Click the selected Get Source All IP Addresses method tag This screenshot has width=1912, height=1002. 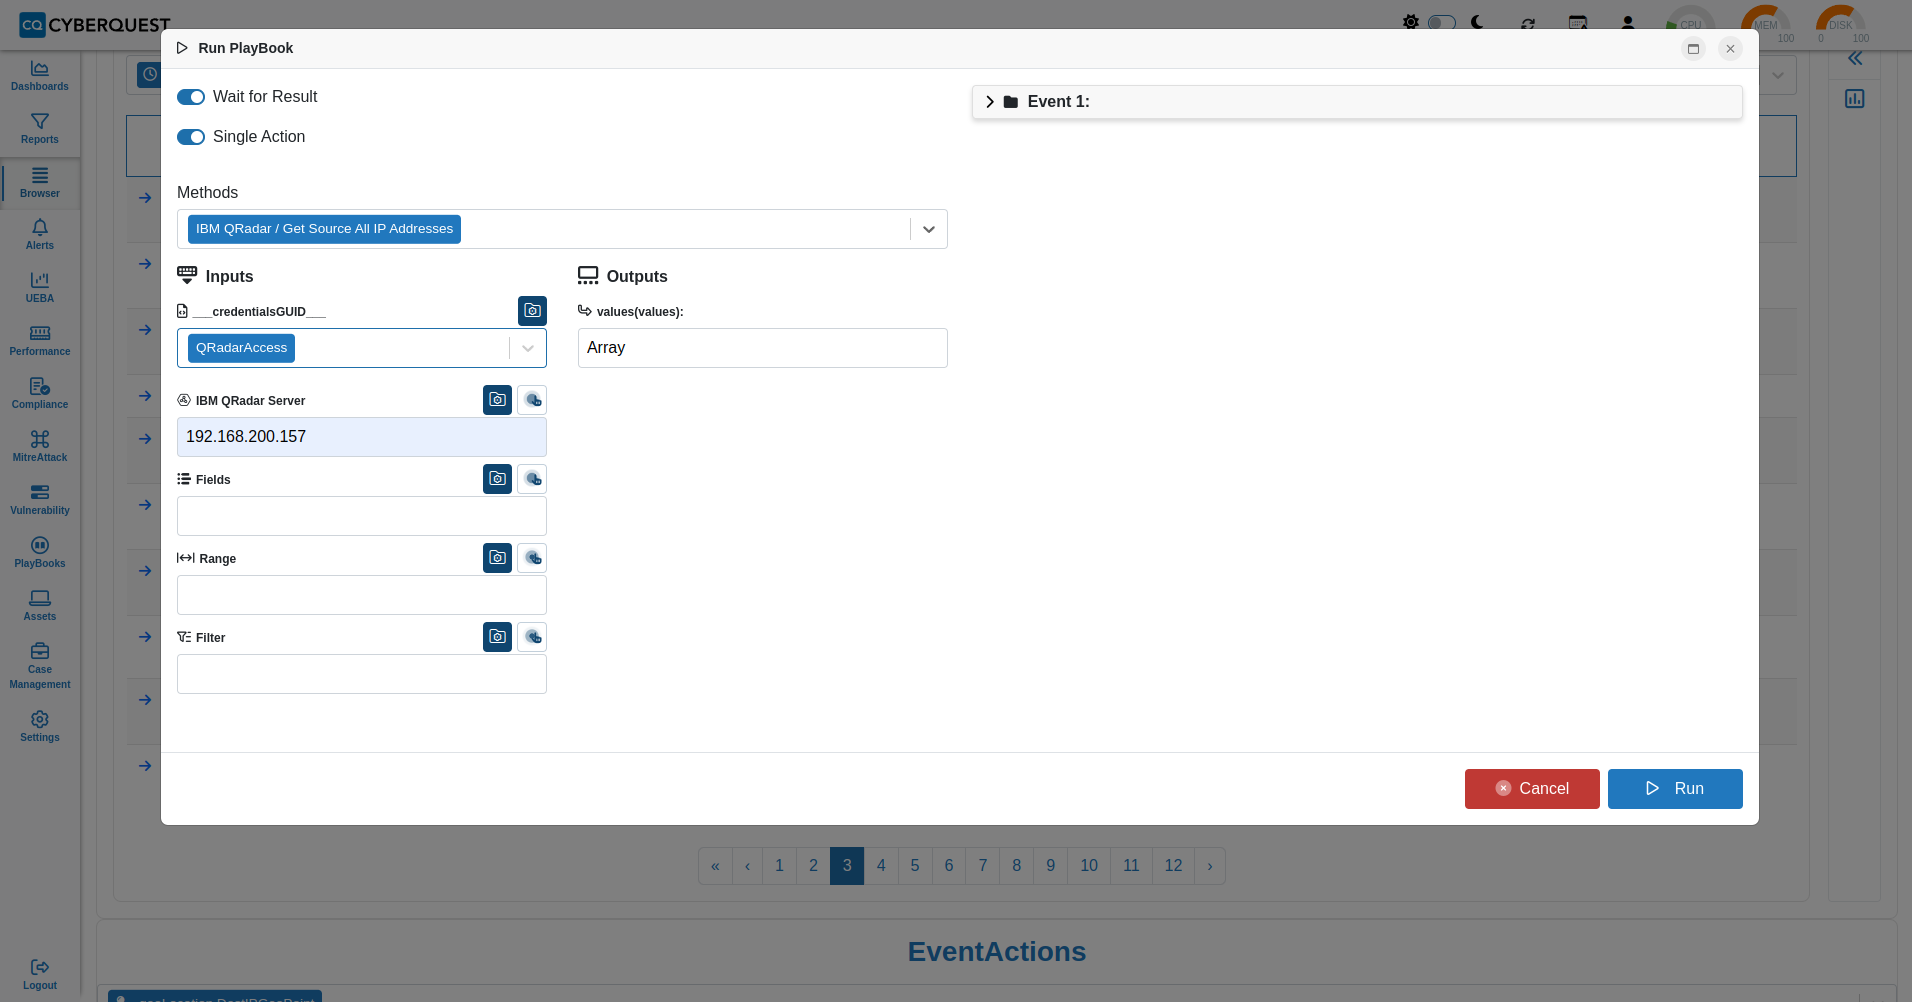[x=324, y=229]
